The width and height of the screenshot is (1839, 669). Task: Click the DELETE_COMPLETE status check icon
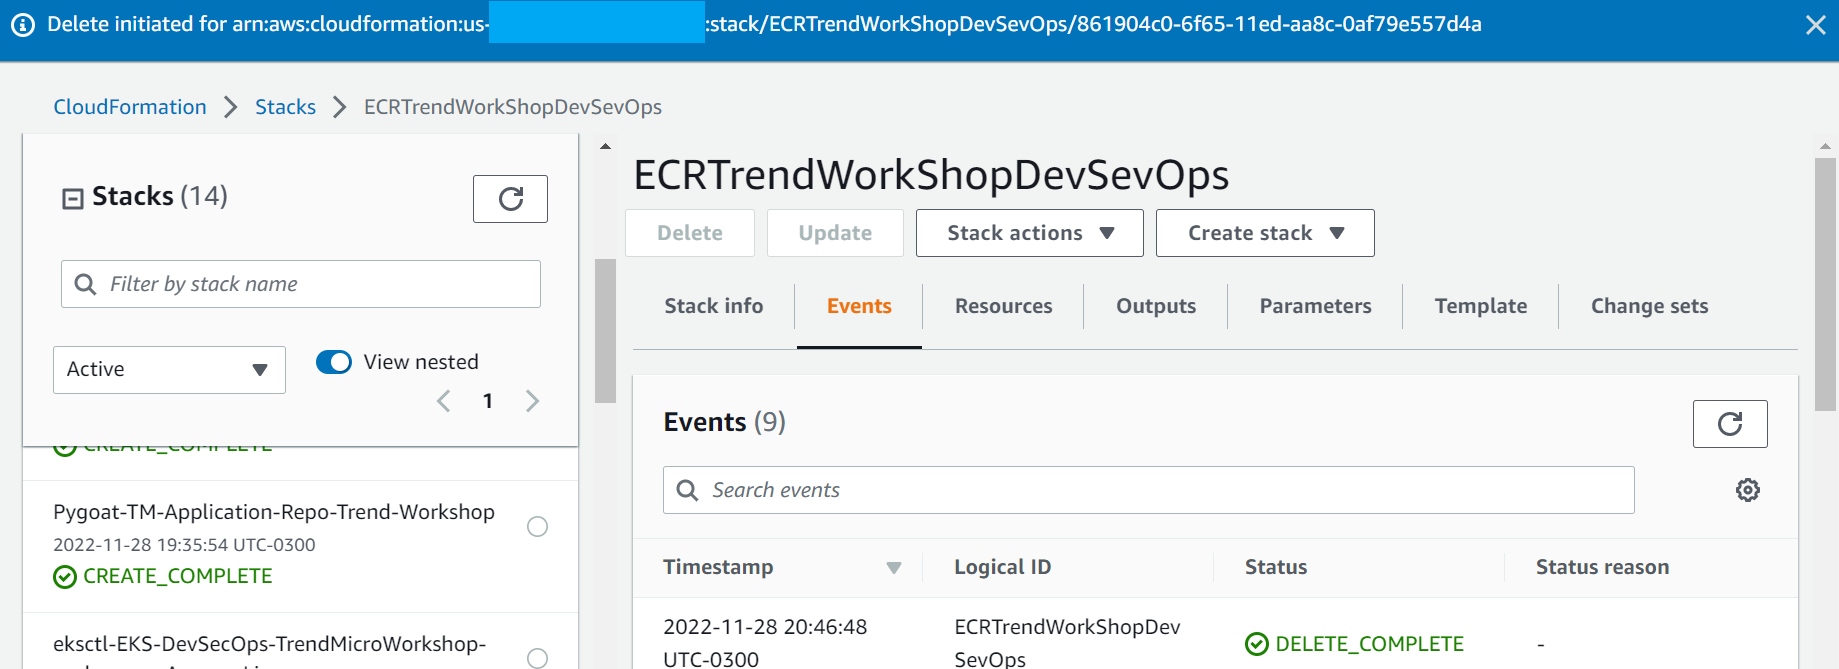[1257, 644]
